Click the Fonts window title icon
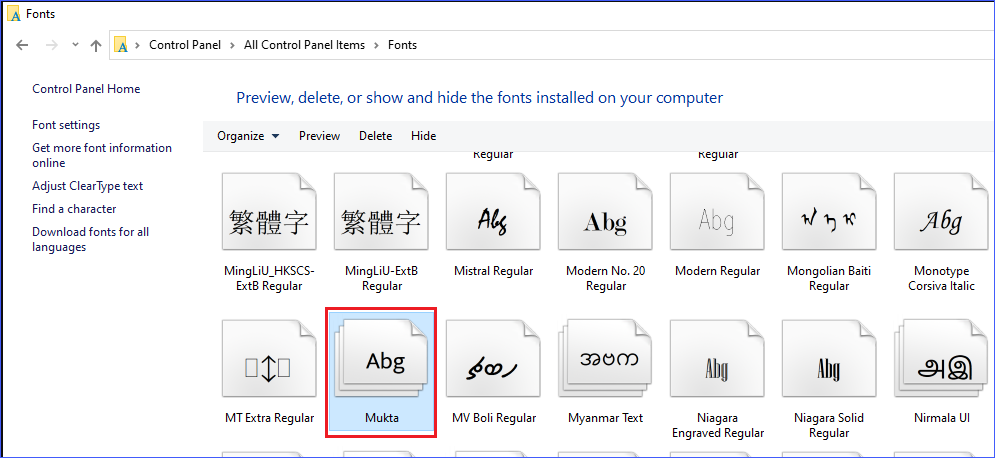The image size is (995, 458). click(15, 14)
